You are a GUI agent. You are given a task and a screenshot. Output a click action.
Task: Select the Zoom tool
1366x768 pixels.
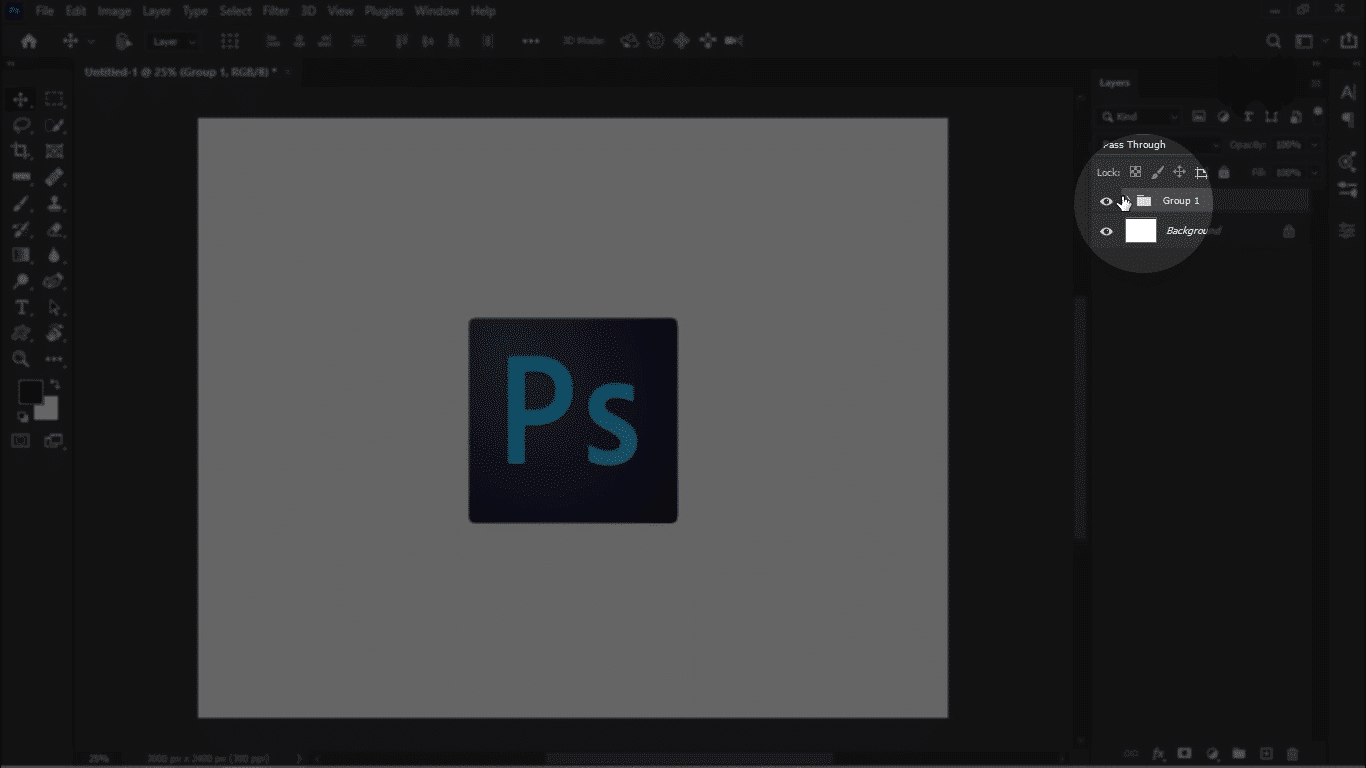[20, 359]
